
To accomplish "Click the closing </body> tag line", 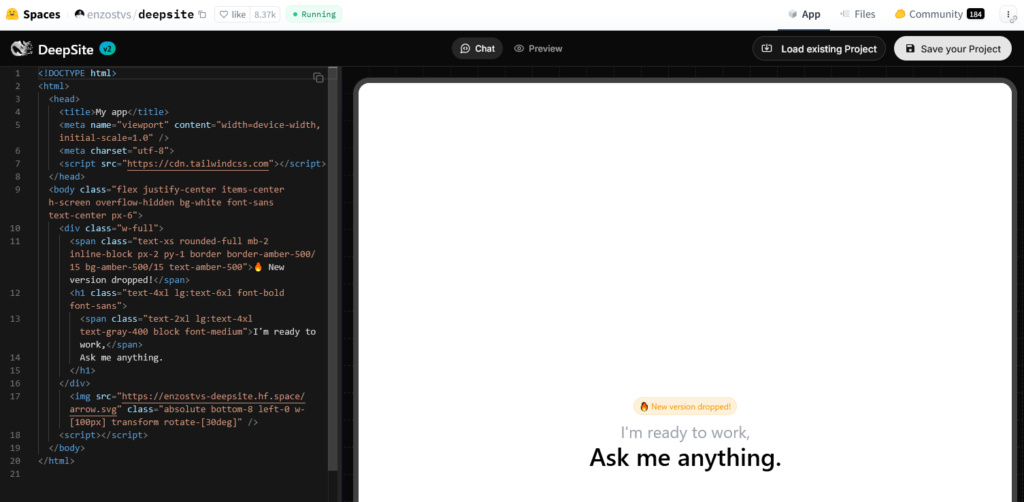I will tap(67, 448).
